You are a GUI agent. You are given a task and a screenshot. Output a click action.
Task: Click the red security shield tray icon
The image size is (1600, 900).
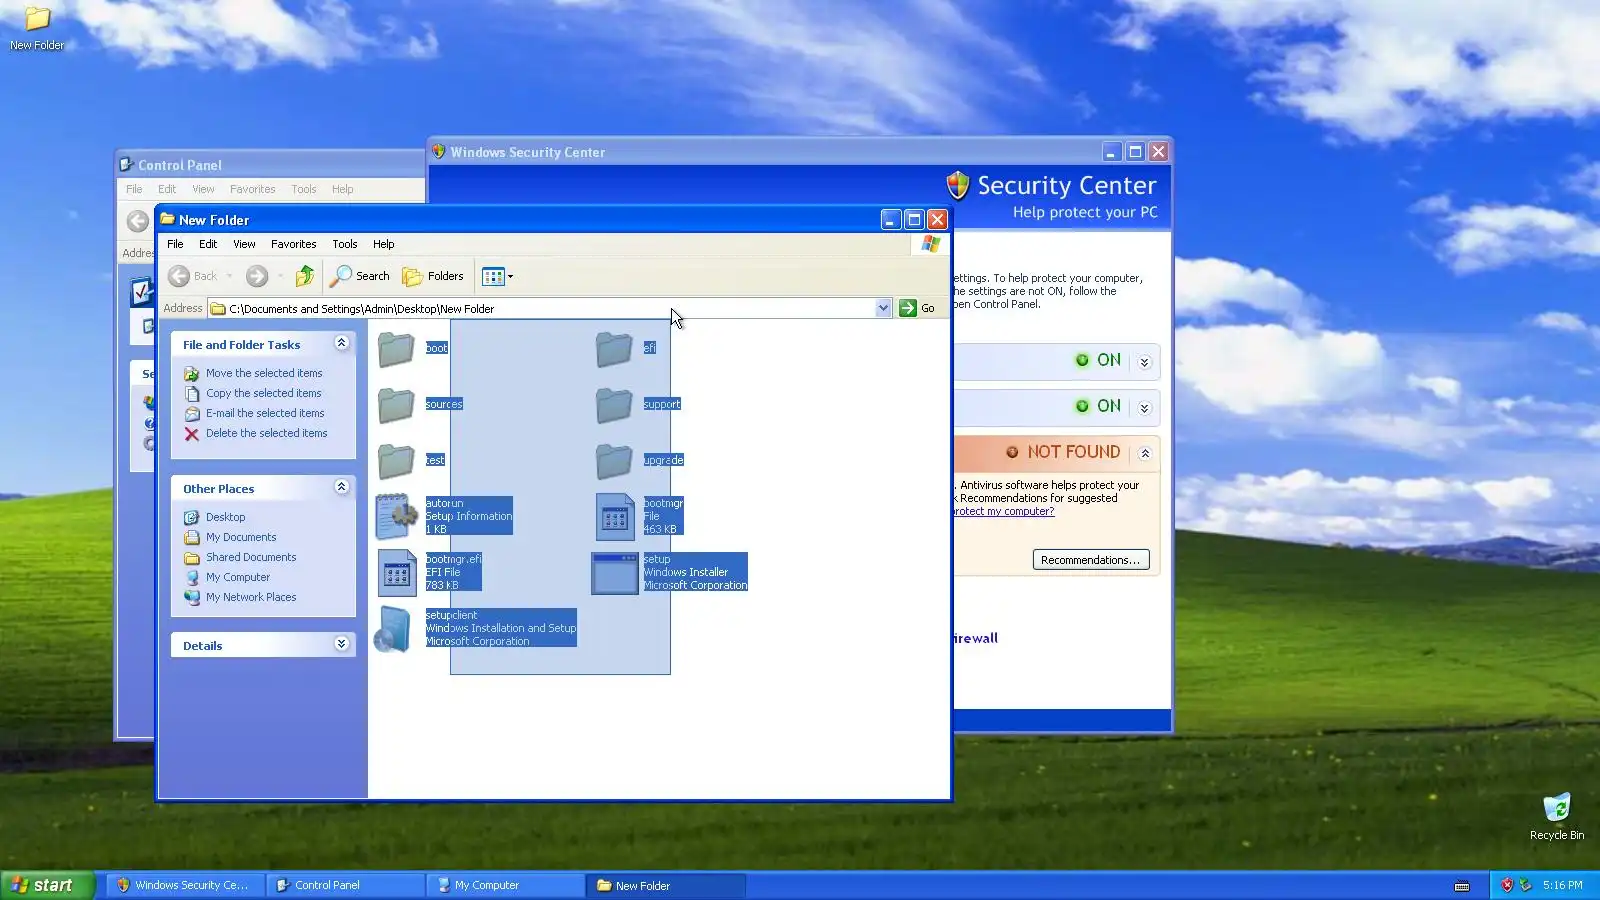pos(1507,885)
